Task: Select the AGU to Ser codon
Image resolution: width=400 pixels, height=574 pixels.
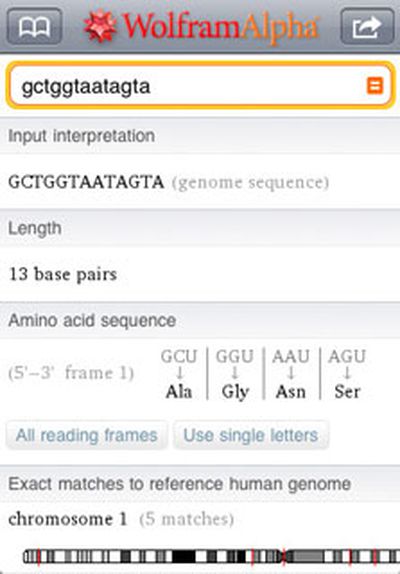Action: tap(347, 373)
